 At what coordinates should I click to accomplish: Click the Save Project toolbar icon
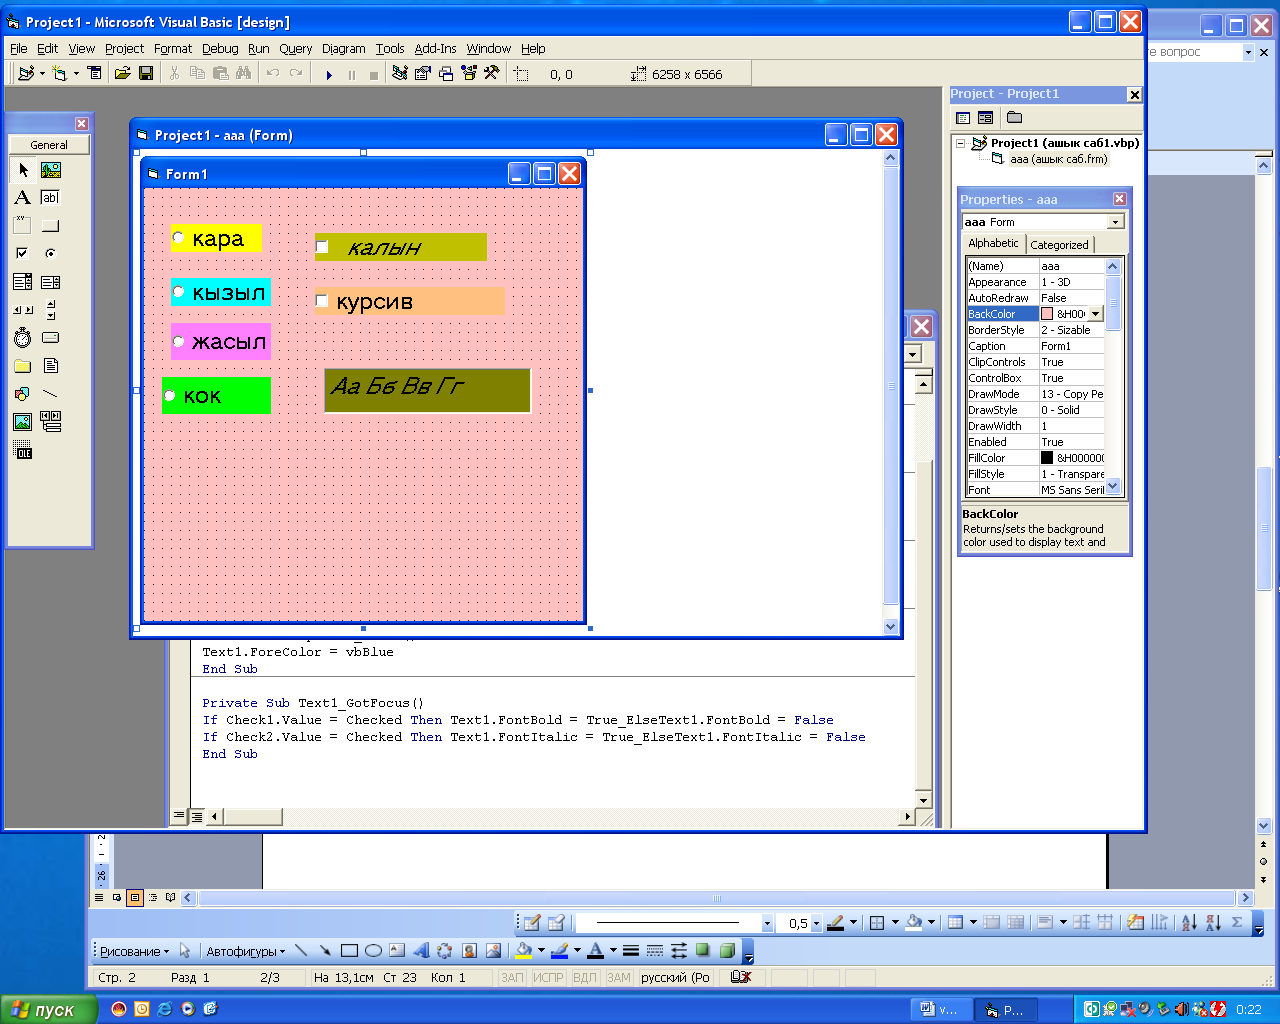[146, 74]
